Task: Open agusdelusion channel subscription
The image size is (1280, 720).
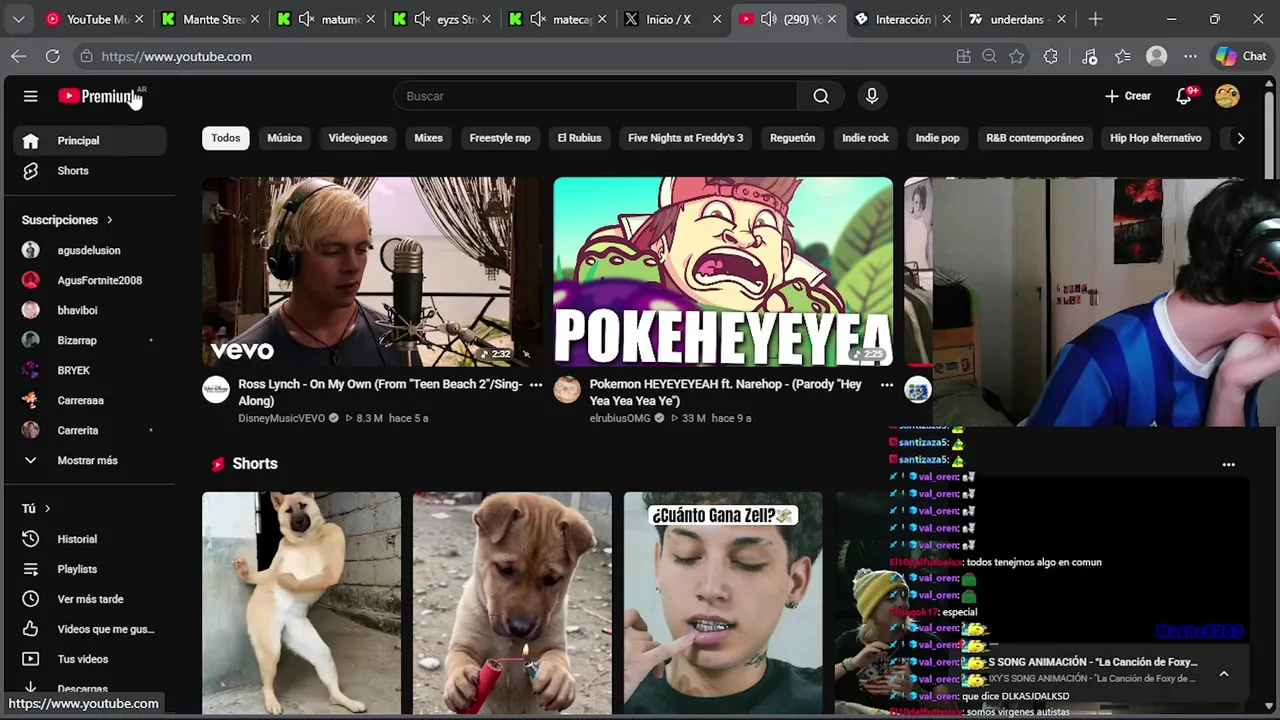Action: [90, 251]
